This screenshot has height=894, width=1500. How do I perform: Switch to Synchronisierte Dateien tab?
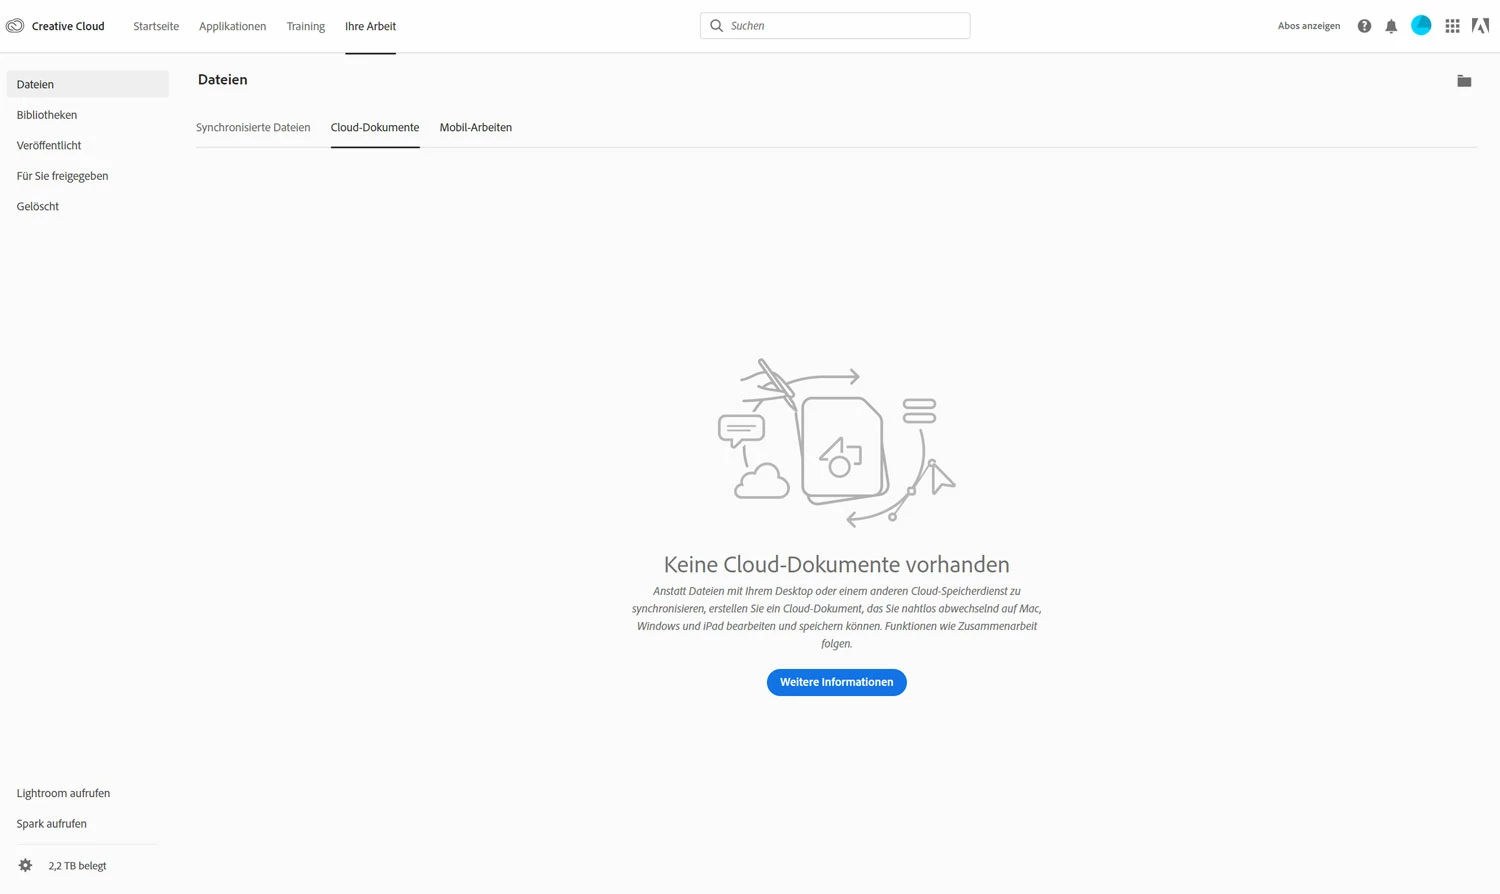tap(253, 127)
